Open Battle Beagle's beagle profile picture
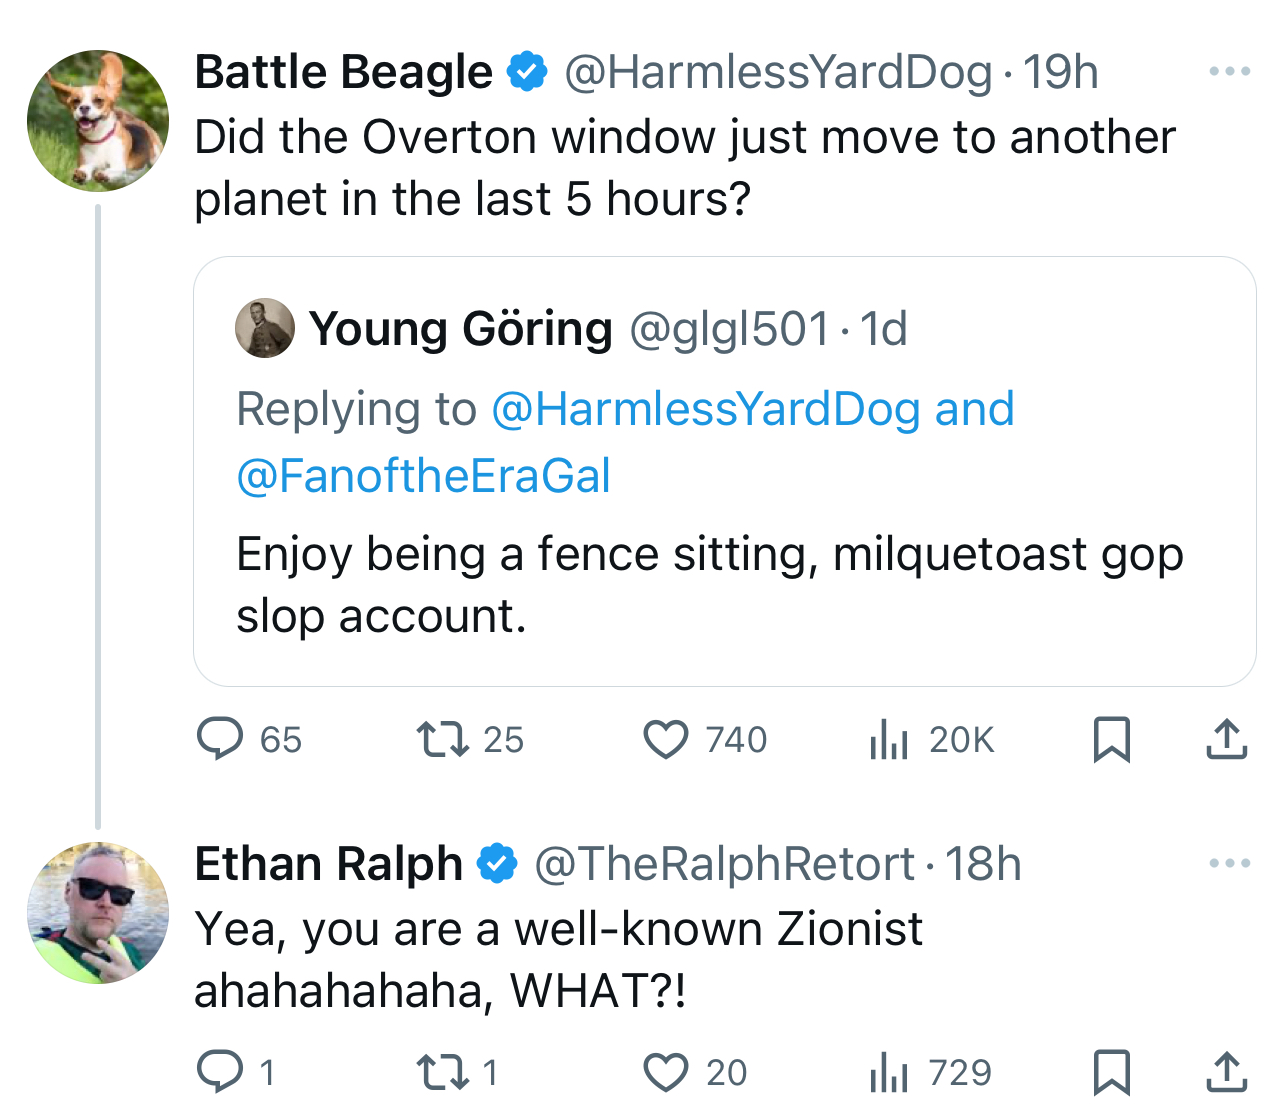Image resolution: width=1284 pixels, height=1113 pixels. 98,120
